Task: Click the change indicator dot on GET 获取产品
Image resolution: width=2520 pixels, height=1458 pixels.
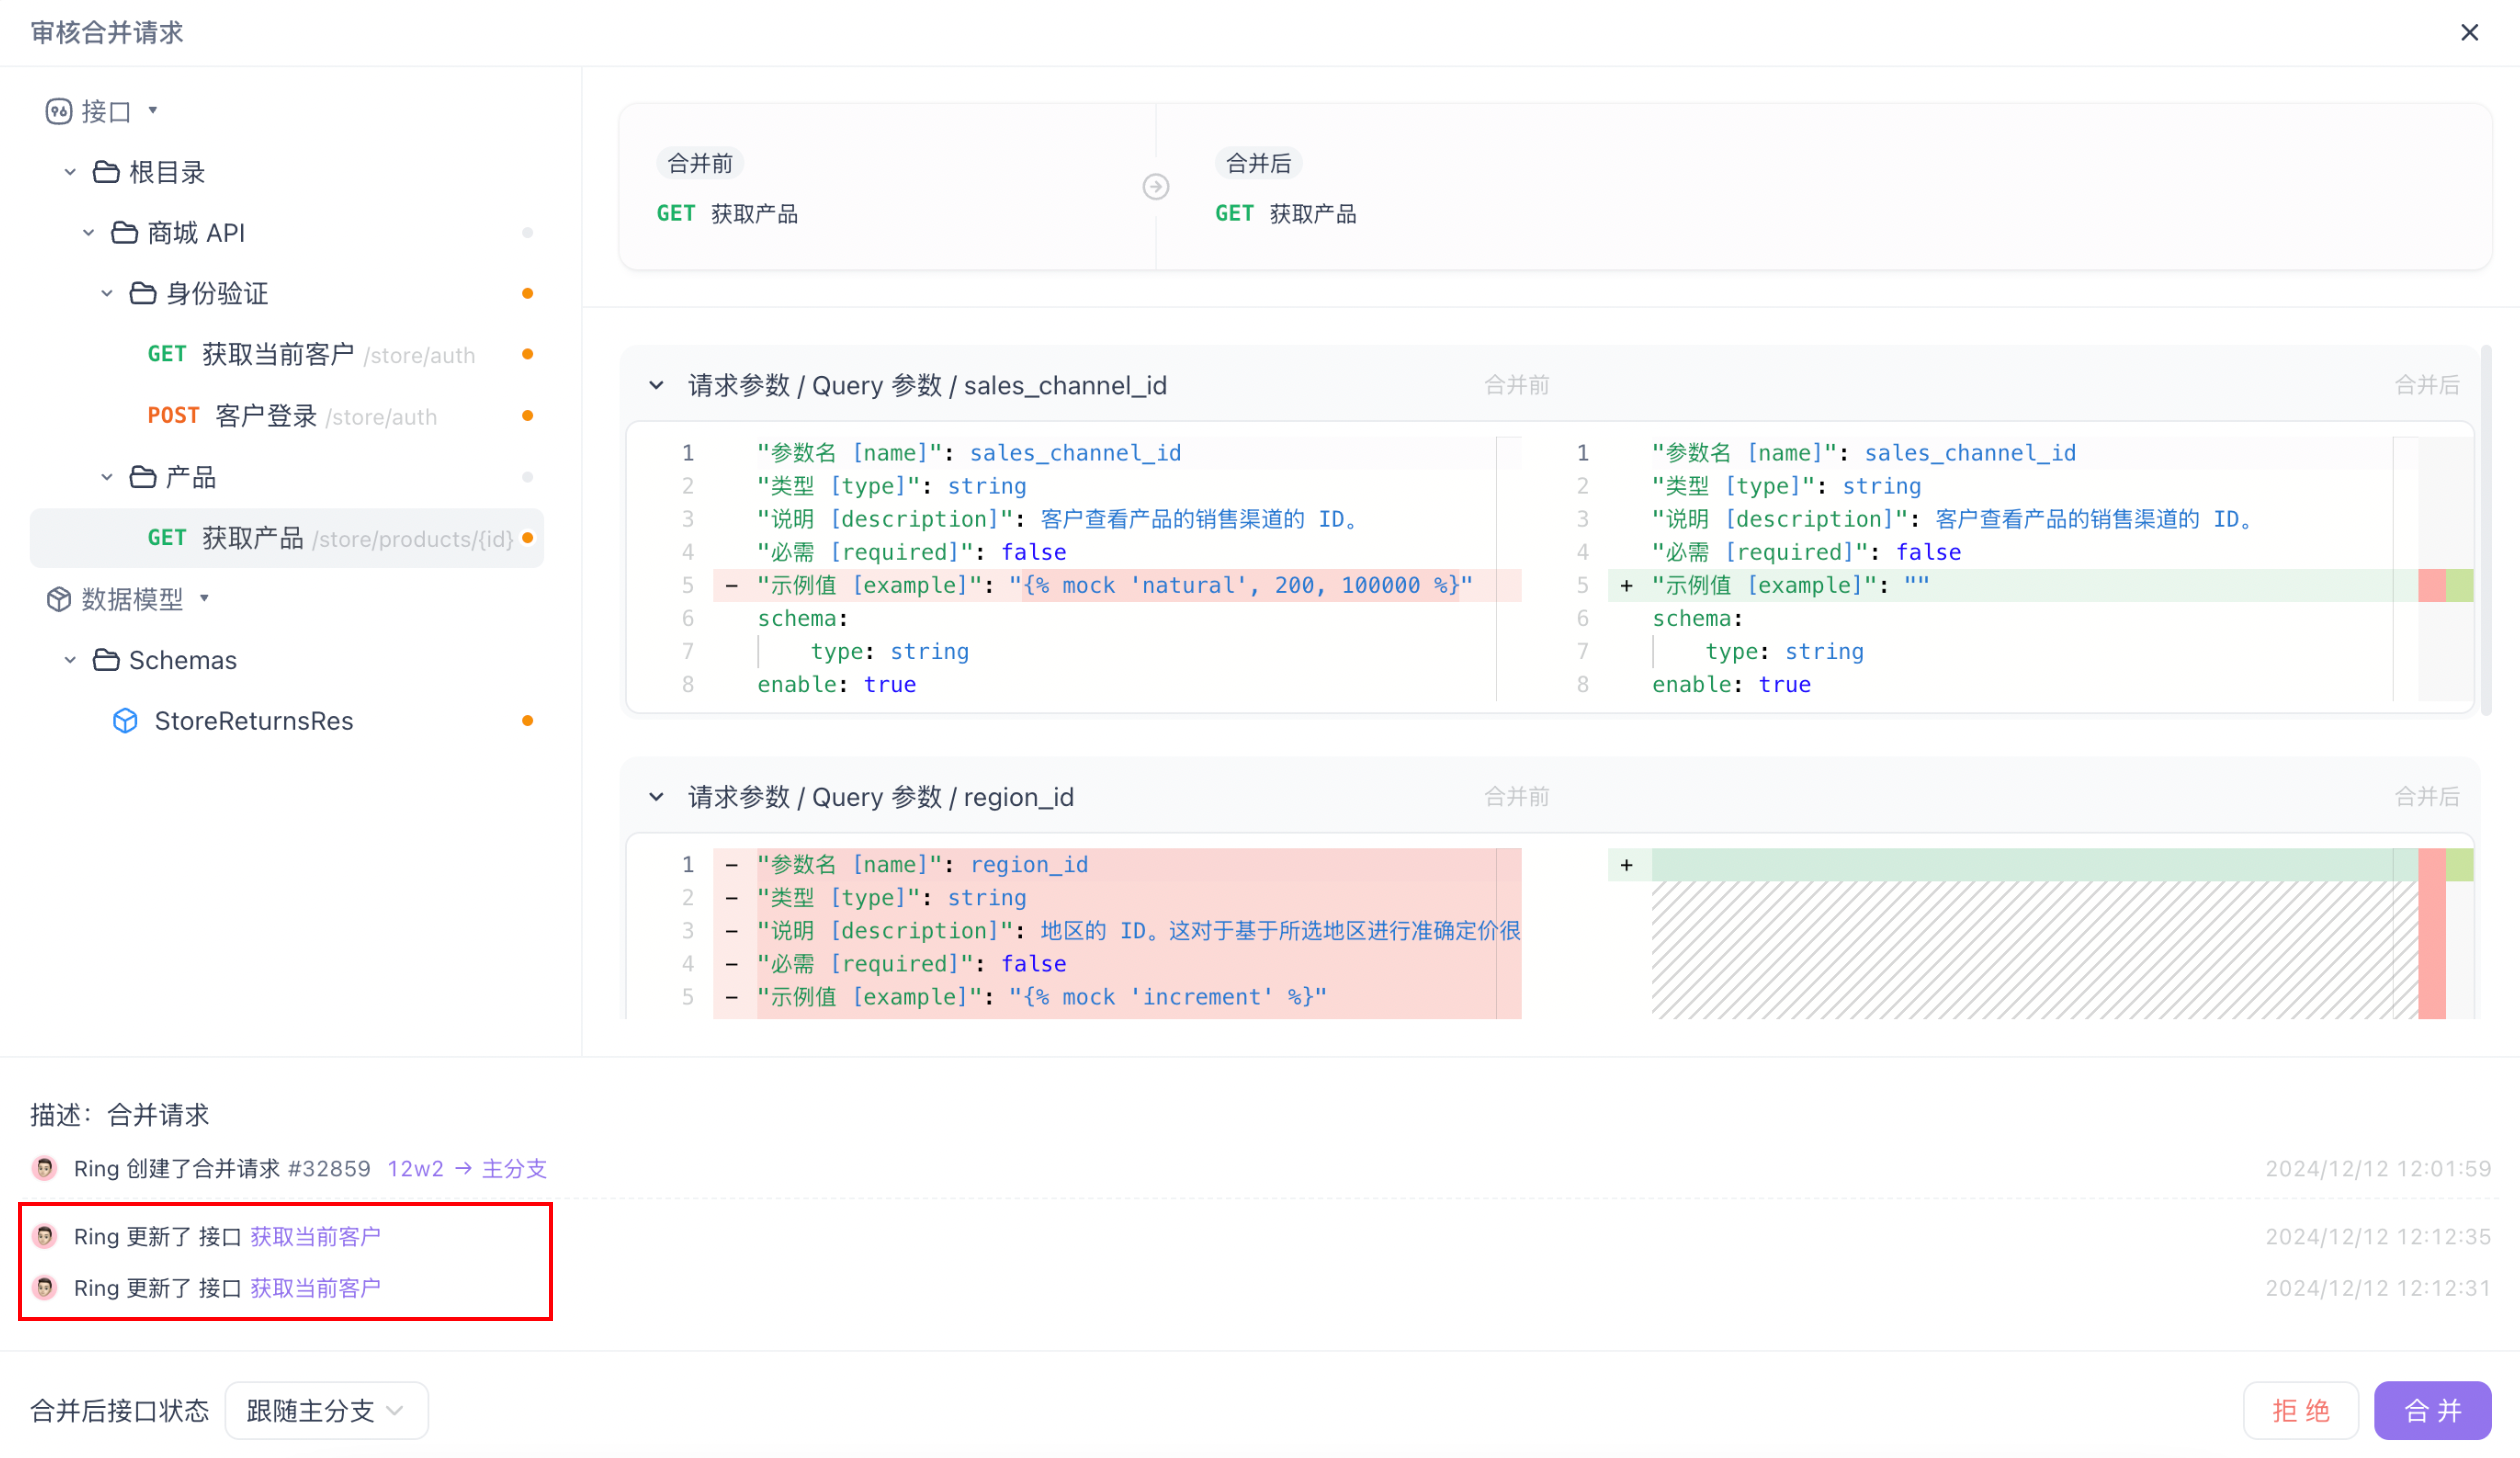Action: point(528,537)
